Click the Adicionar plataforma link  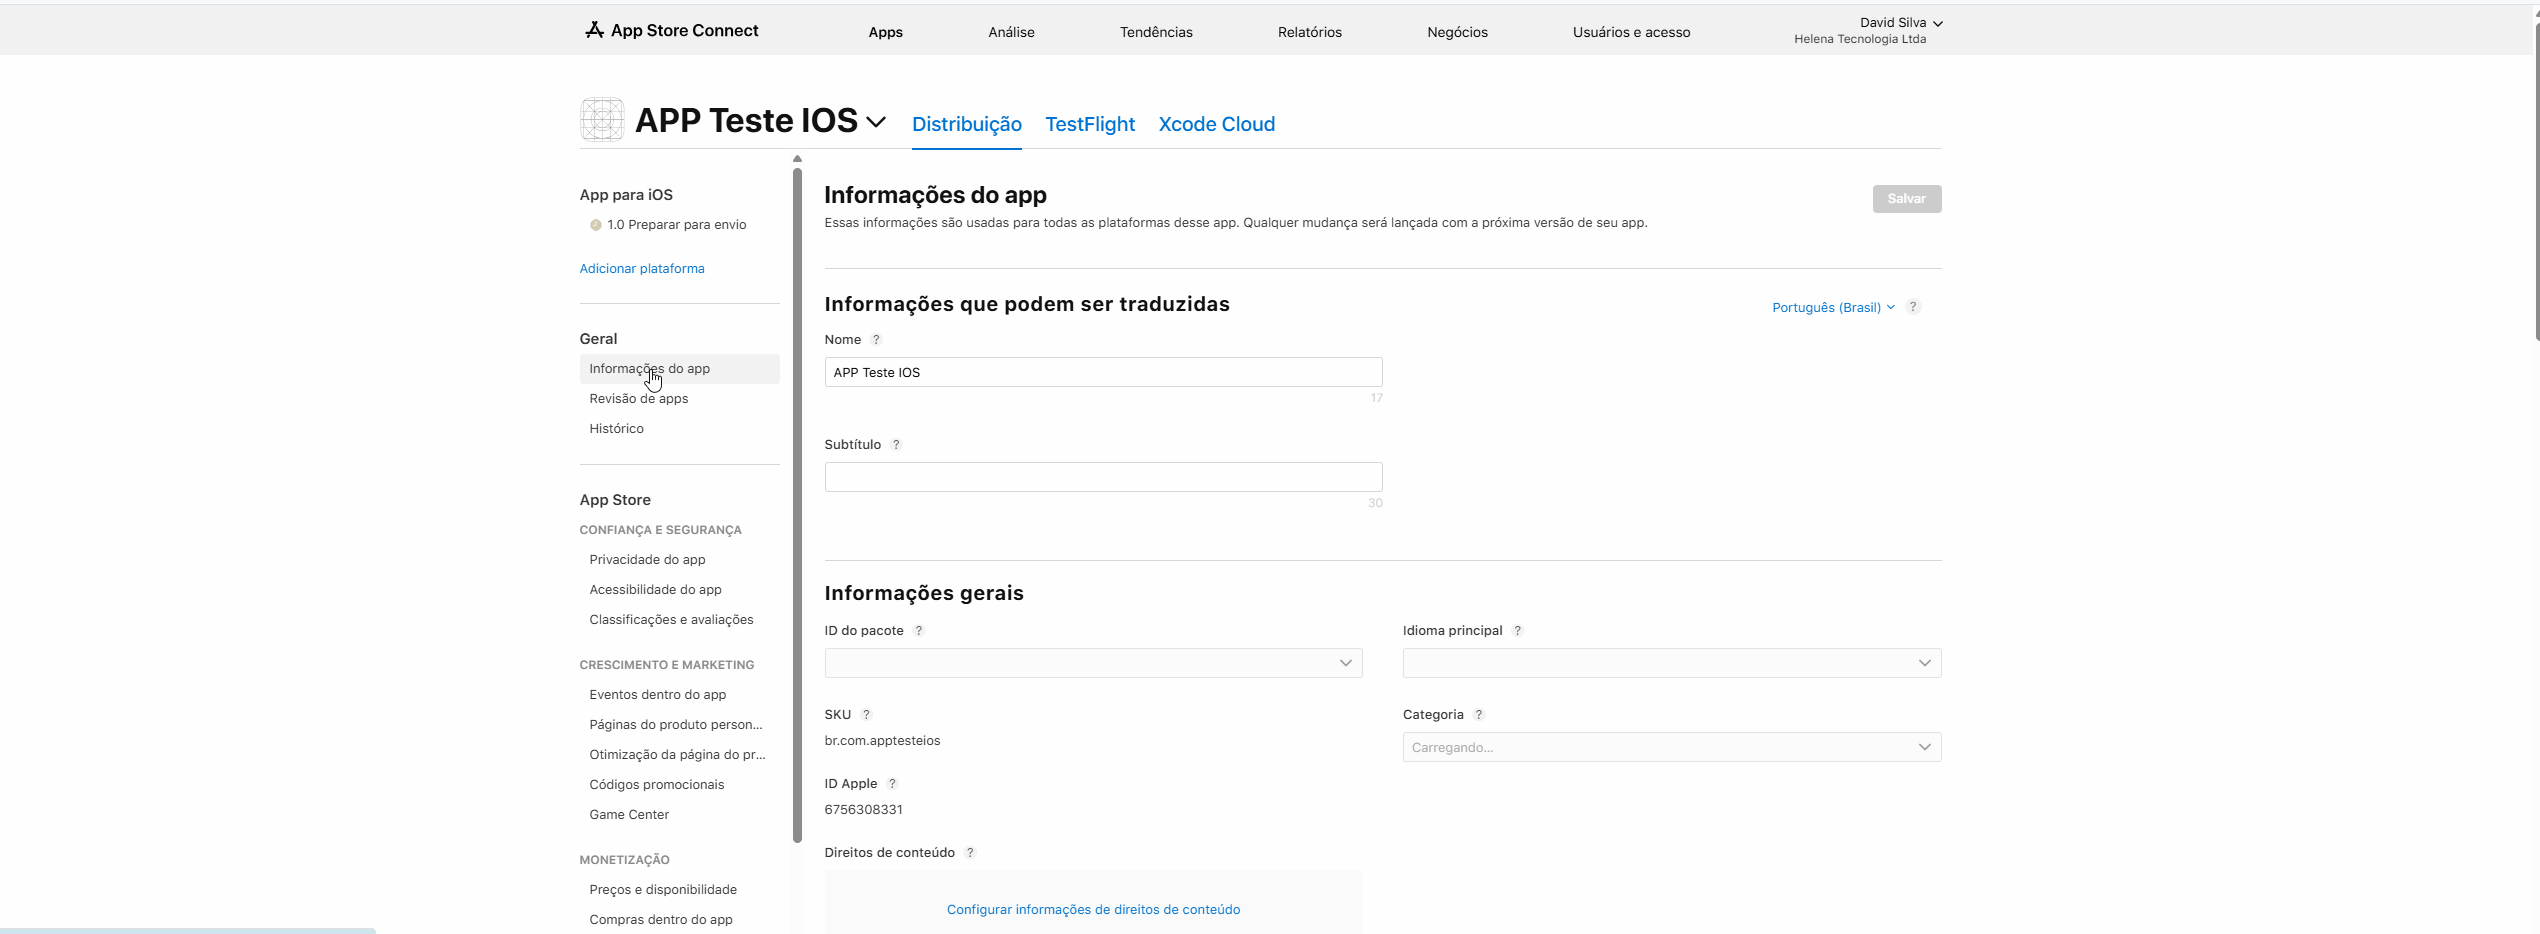pyautogui.click(x=642, y=269)
